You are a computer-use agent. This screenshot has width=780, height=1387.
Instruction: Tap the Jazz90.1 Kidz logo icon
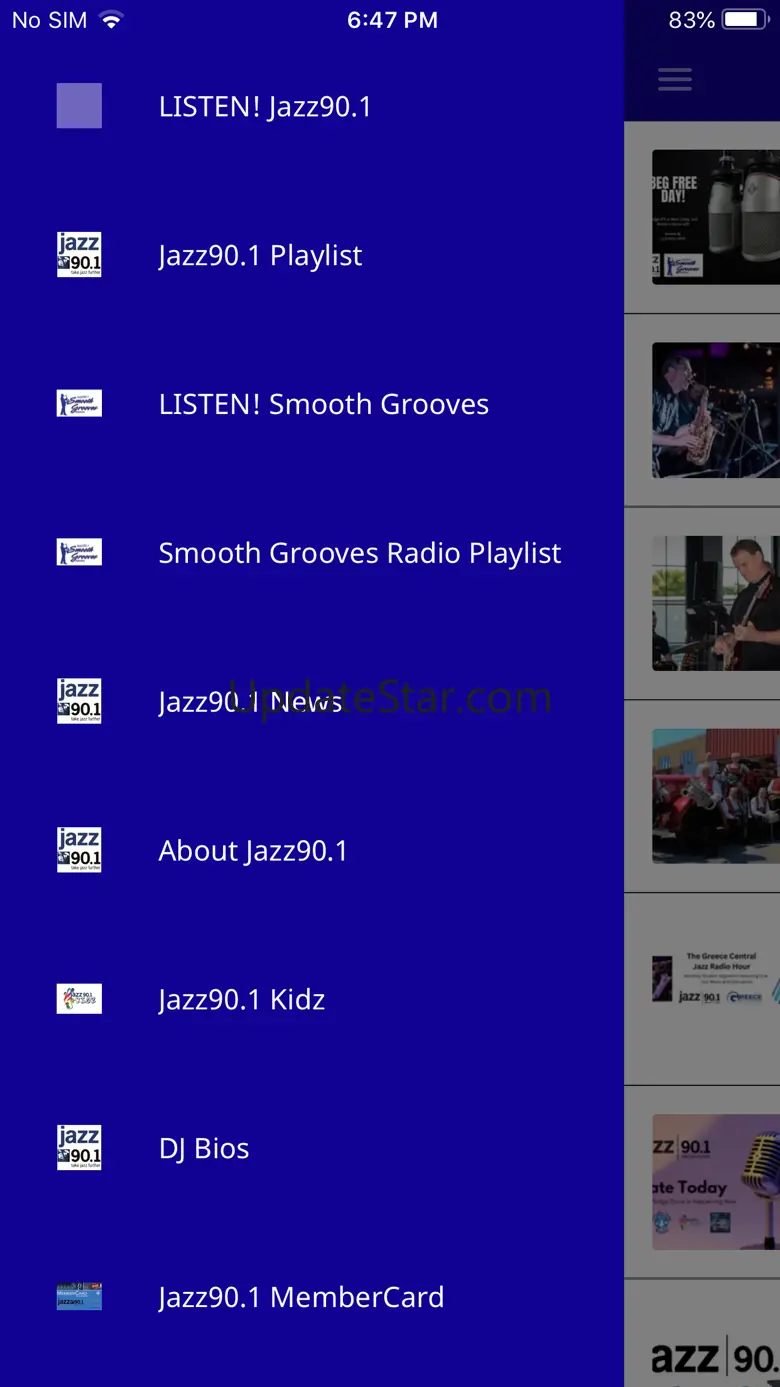79,999
